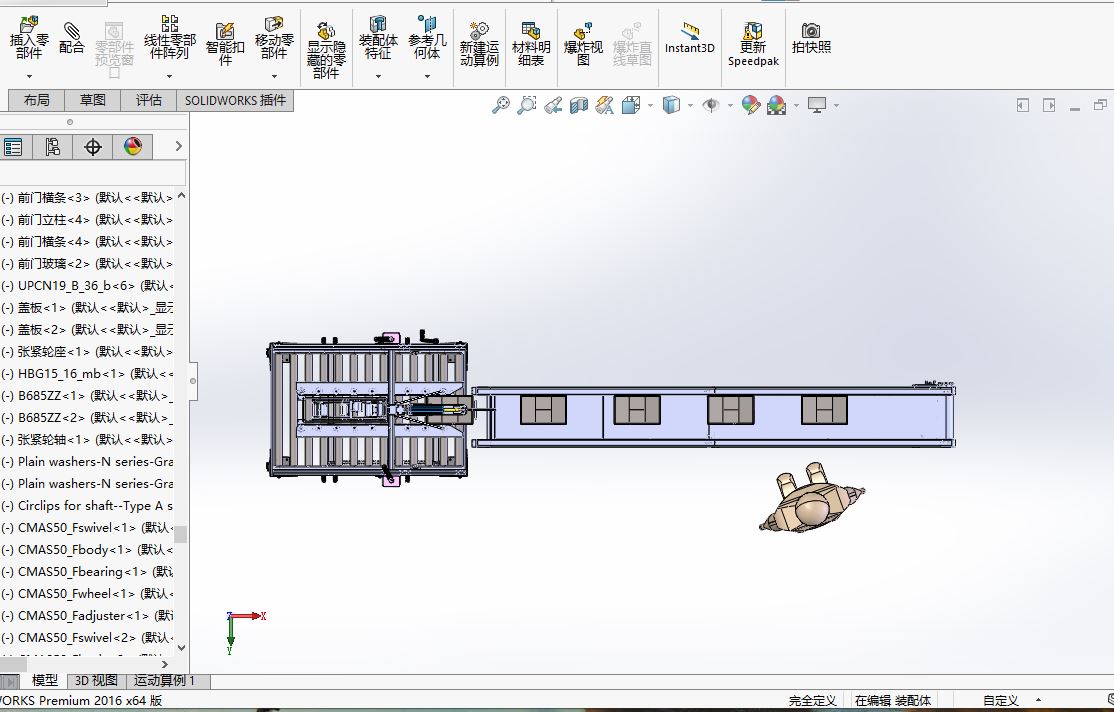Viewport: 1114px width, 712px height.
Task: Click Hide/Show Items eye icon
Action: (710, 105)
